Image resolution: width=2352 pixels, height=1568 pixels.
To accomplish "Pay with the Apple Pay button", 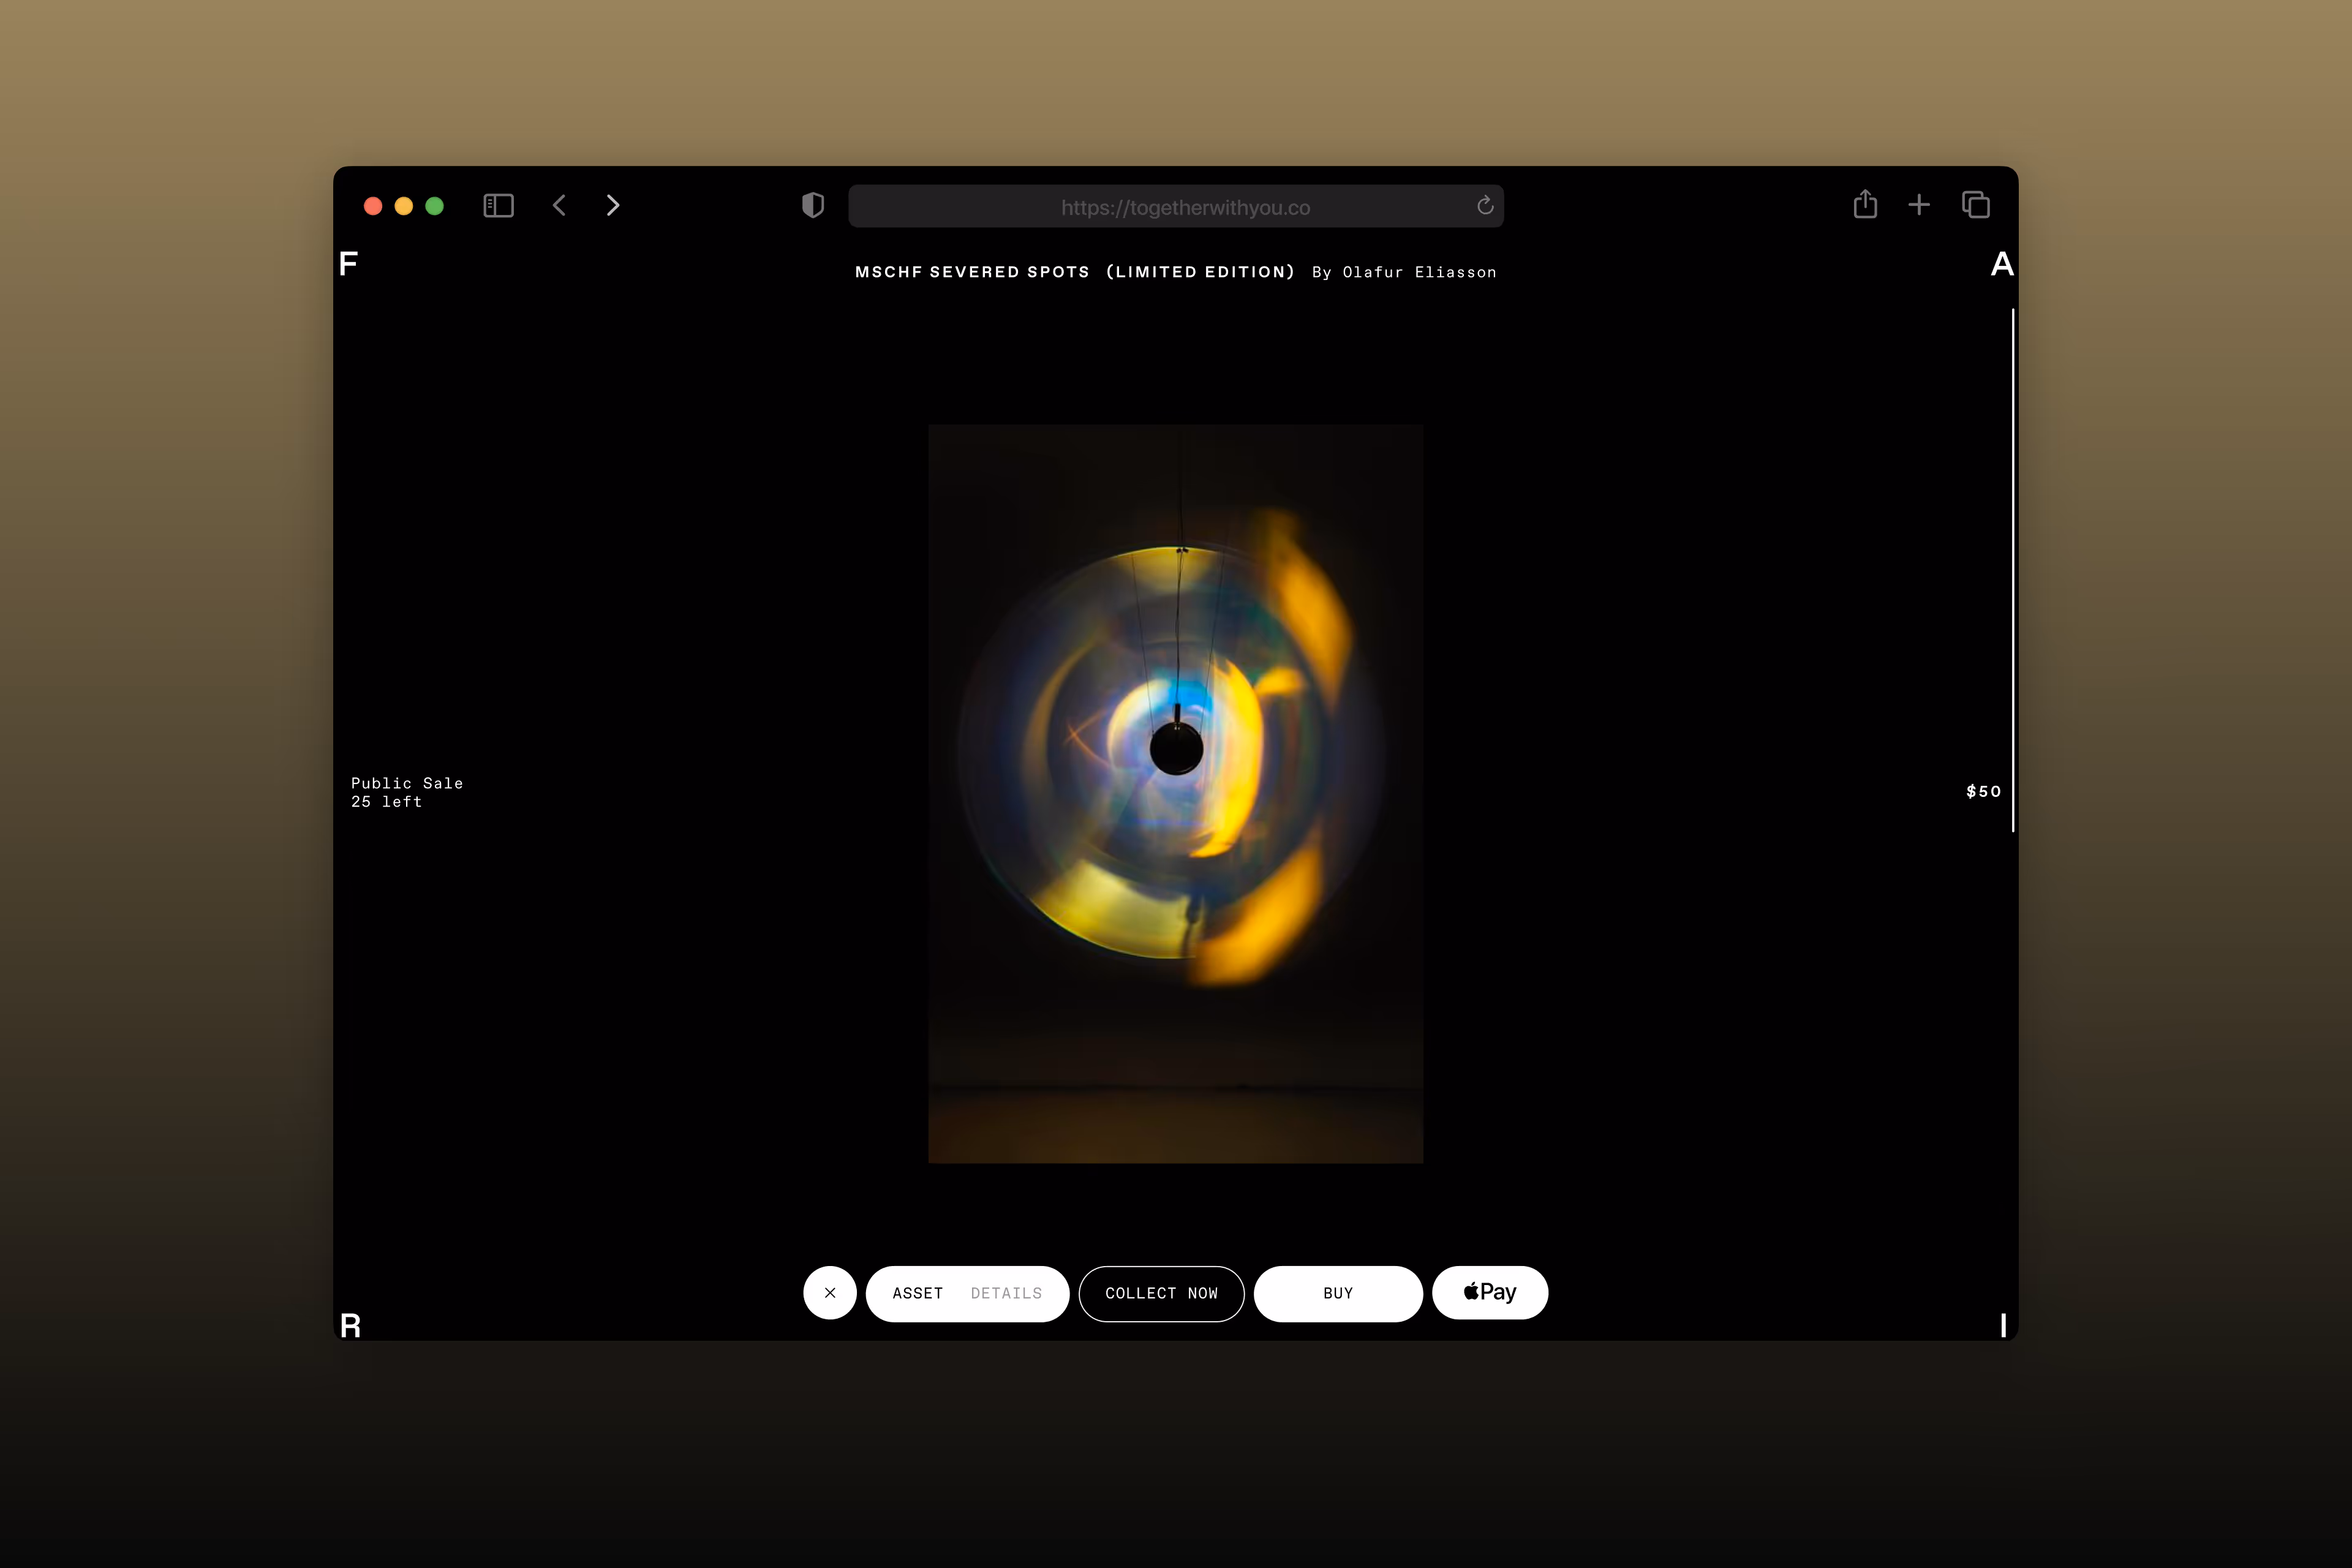I will (x=1490, y=1293).
